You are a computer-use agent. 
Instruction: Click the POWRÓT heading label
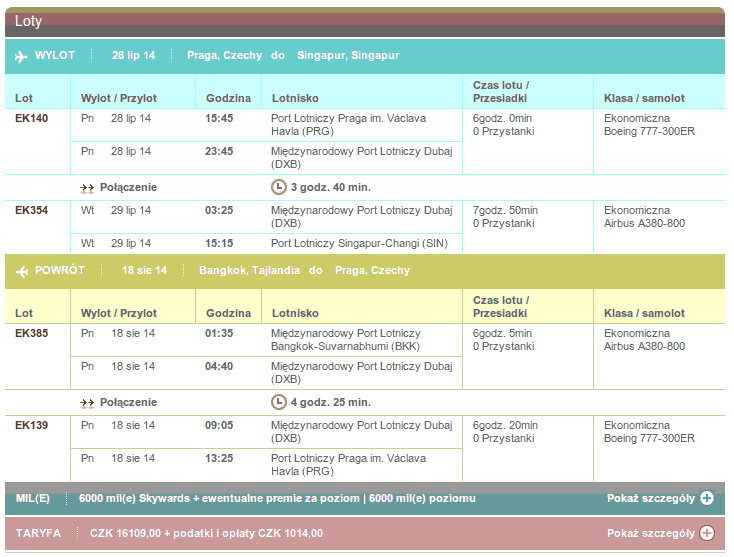point(60,270)
